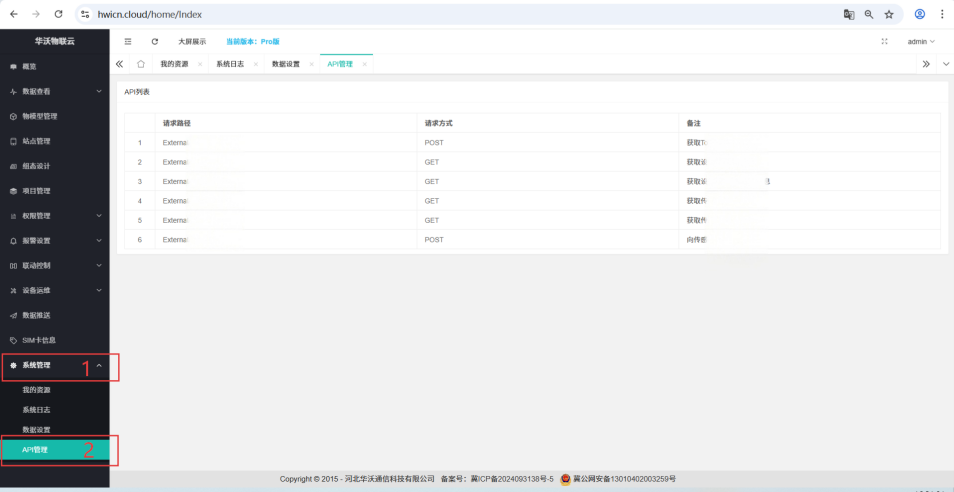This screenshot has height=492, width=954.
Task: Switch to the 数据设置 tab
Action: click(285, 64)
